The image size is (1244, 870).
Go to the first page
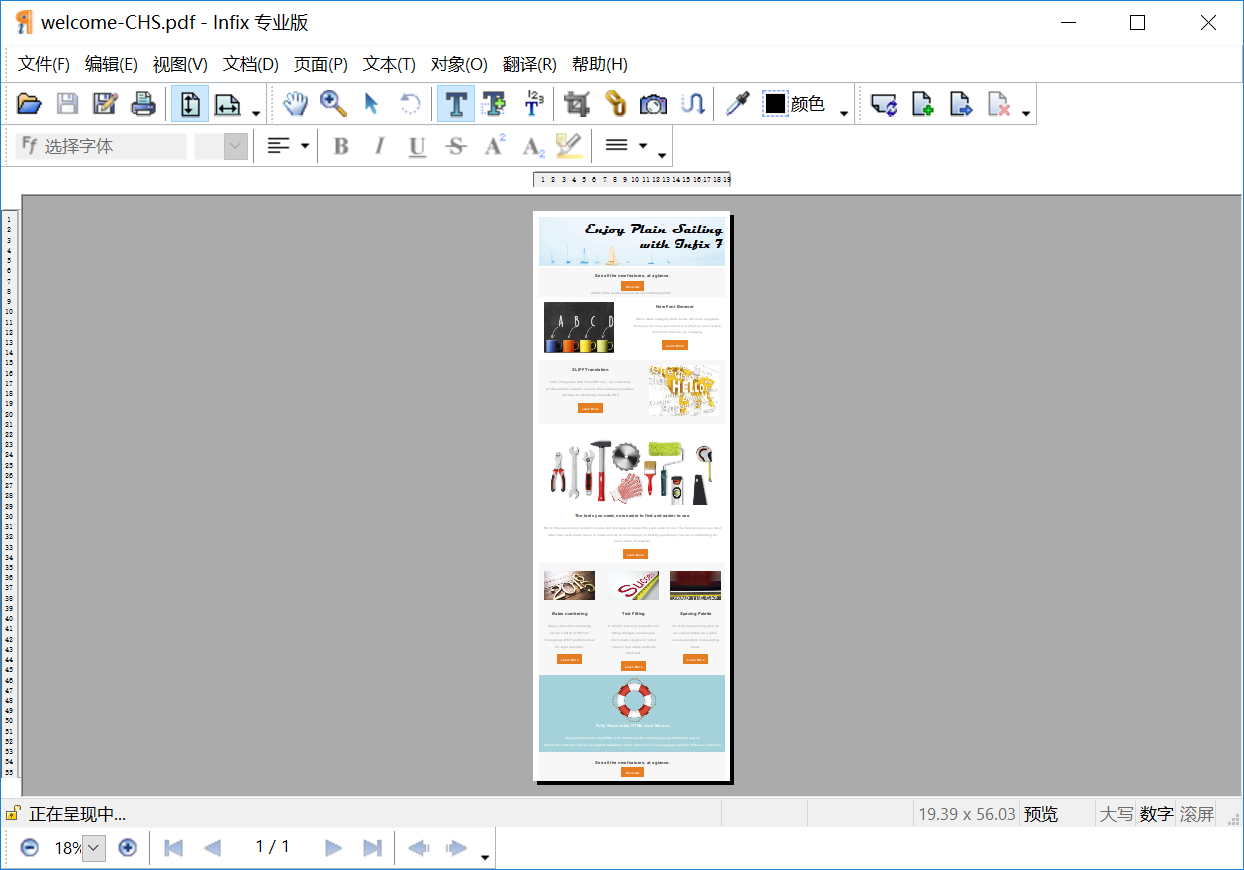coord(173,848)
